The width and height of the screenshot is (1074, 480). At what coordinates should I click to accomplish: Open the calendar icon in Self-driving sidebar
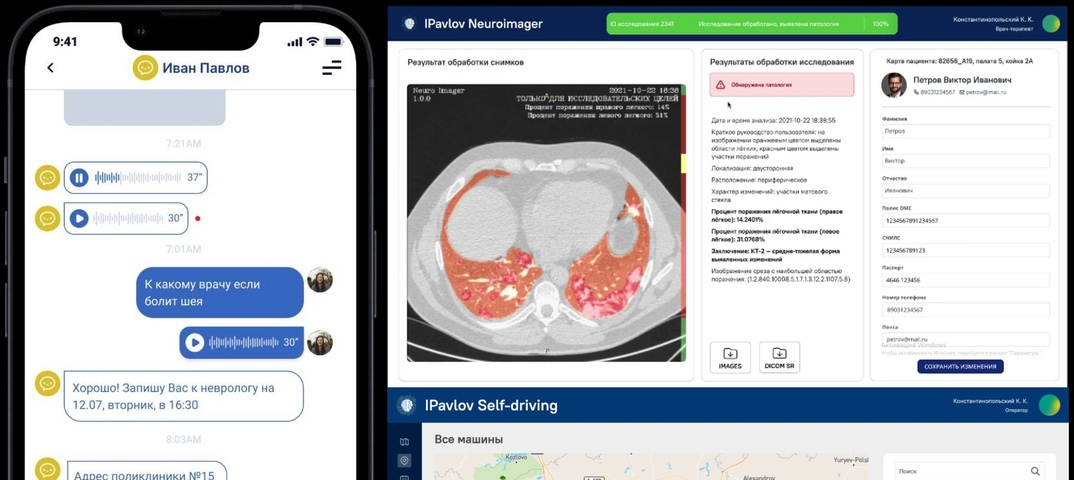click(x=404, y=477)
